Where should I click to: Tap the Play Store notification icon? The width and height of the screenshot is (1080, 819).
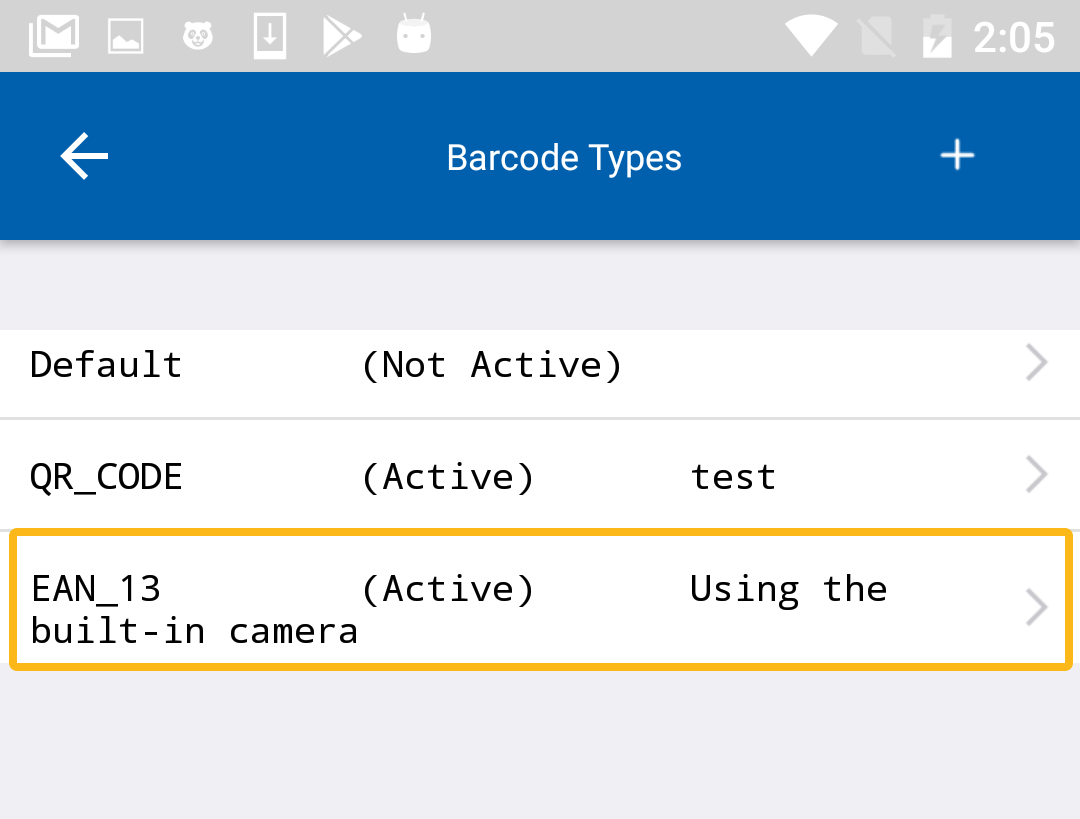click(x=342, y=37)
